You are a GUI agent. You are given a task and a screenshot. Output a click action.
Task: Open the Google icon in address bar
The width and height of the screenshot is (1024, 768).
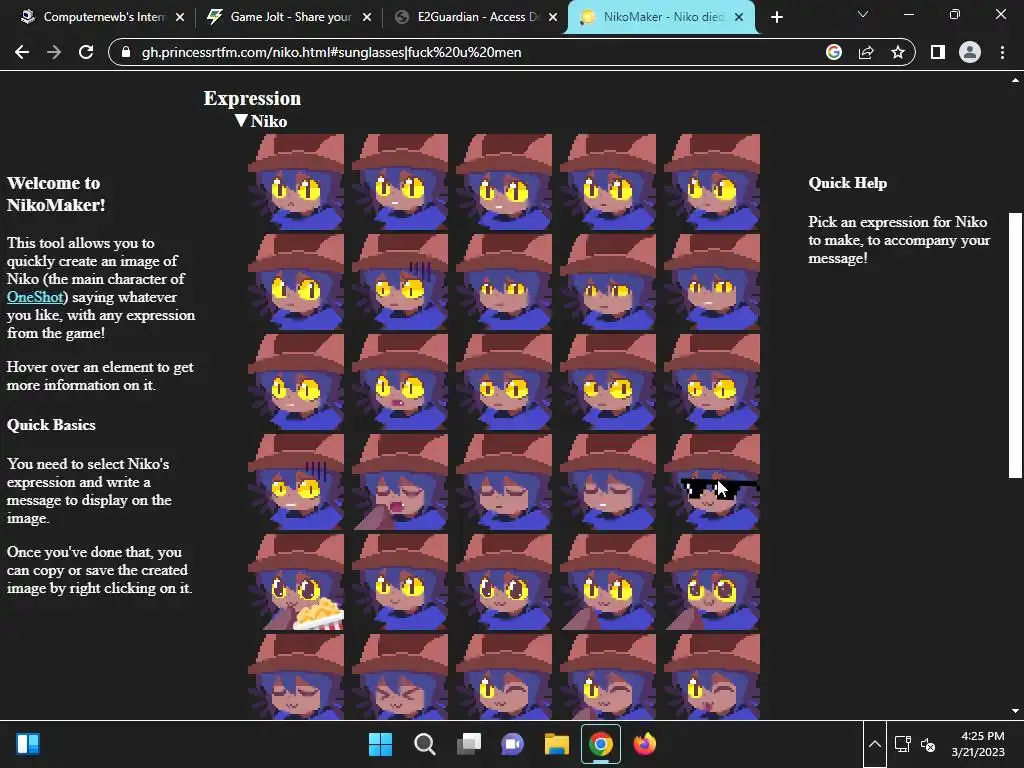[x=834, y=52]
